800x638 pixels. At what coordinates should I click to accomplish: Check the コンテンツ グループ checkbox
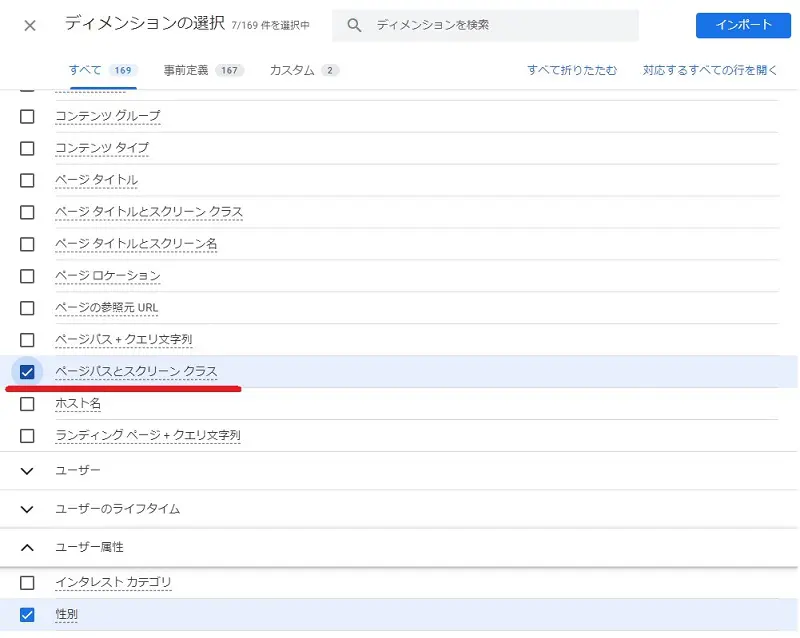point(27,117)
